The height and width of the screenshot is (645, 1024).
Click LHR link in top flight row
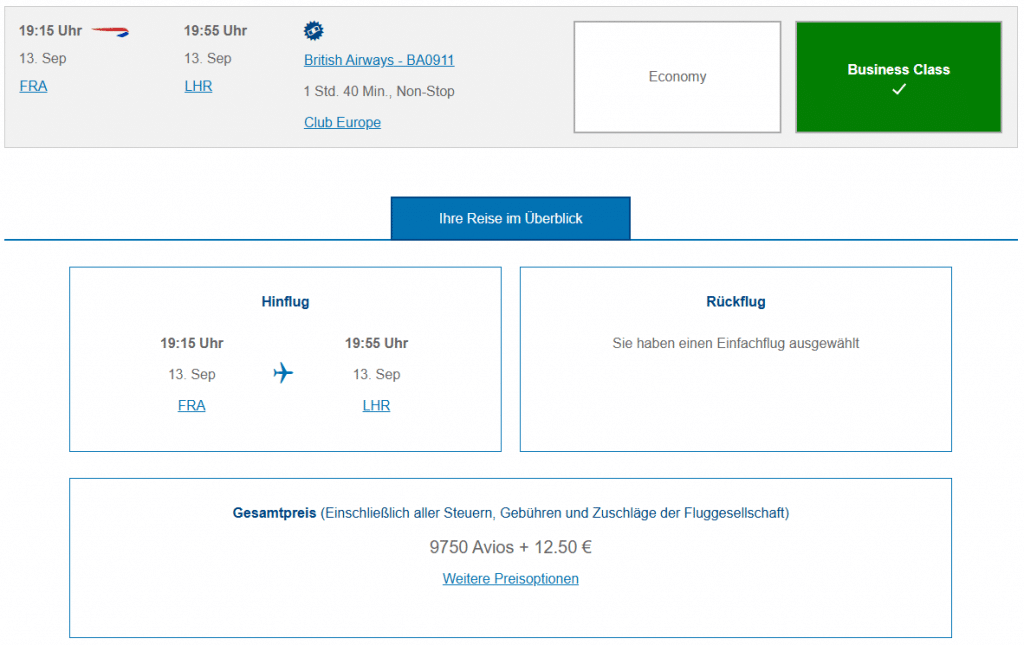click(x=198, y=86)
